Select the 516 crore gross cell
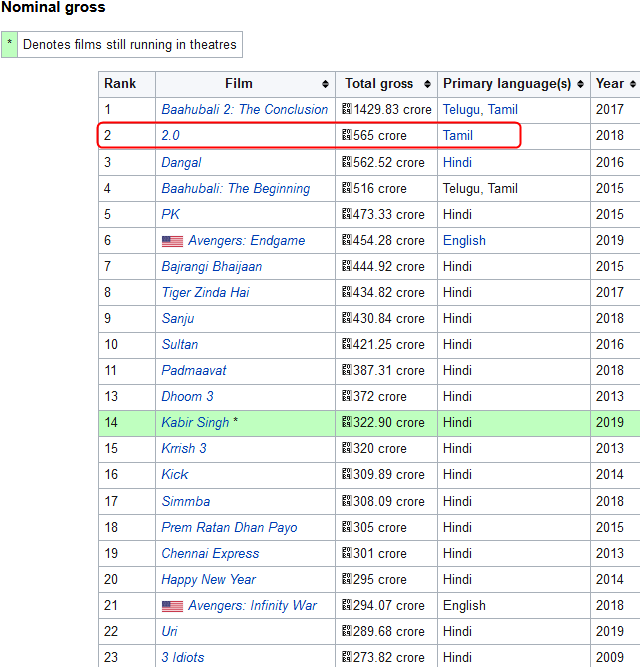This screenshot has width=640, height=667. pos(386,188)
